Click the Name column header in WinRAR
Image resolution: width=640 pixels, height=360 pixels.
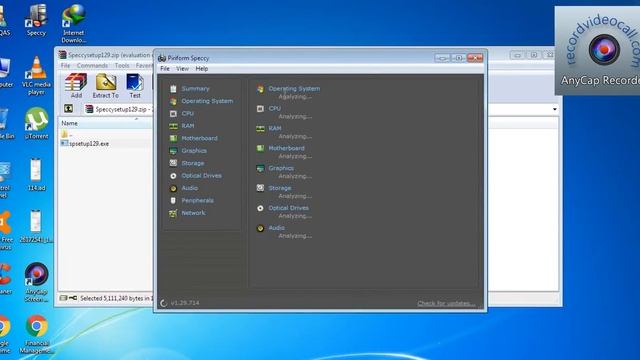69,123
